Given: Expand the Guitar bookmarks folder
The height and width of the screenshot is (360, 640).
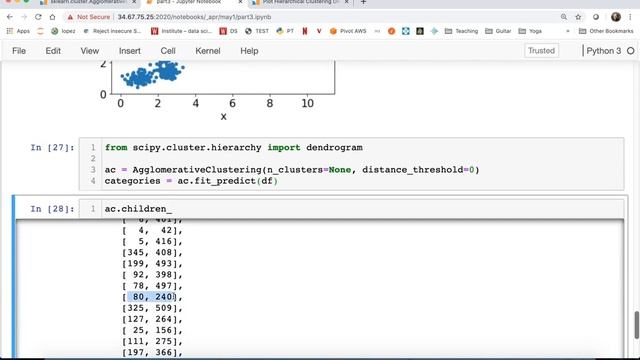Looking at the screenshot, I should pyautogui.click(x=498, y=31).
